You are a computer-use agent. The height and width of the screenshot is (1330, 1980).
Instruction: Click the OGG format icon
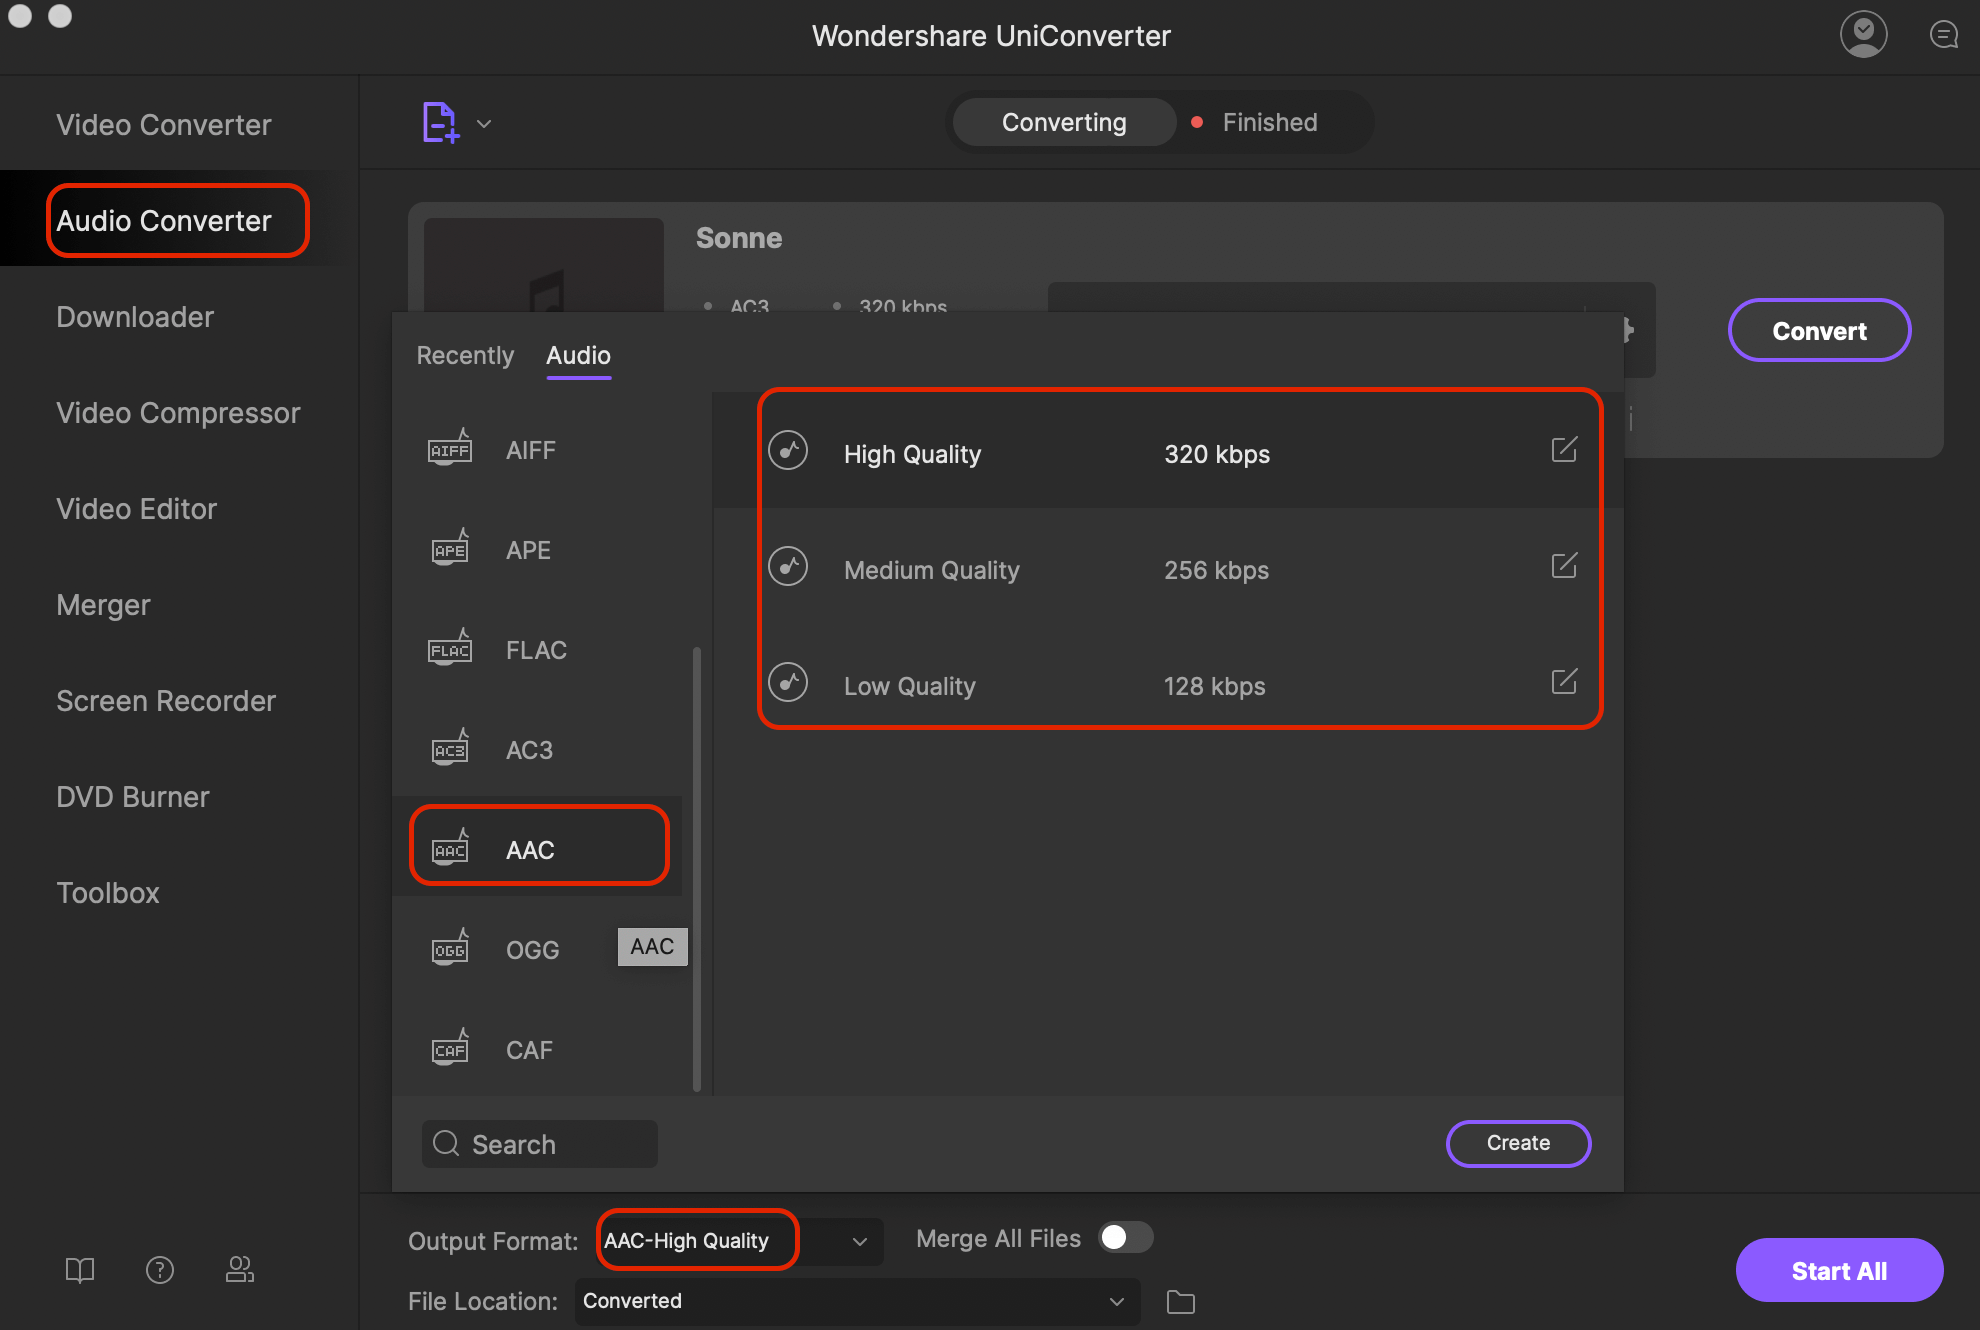point(450,949)
